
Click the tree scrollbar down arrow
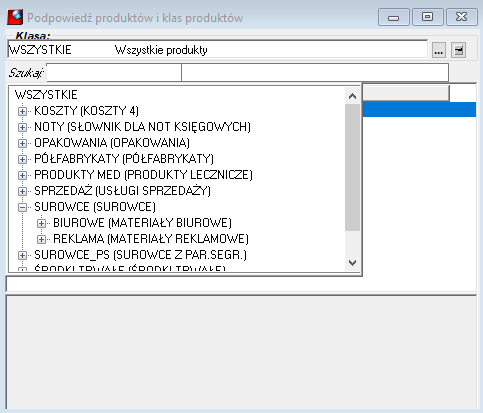(x=352, y=263)
